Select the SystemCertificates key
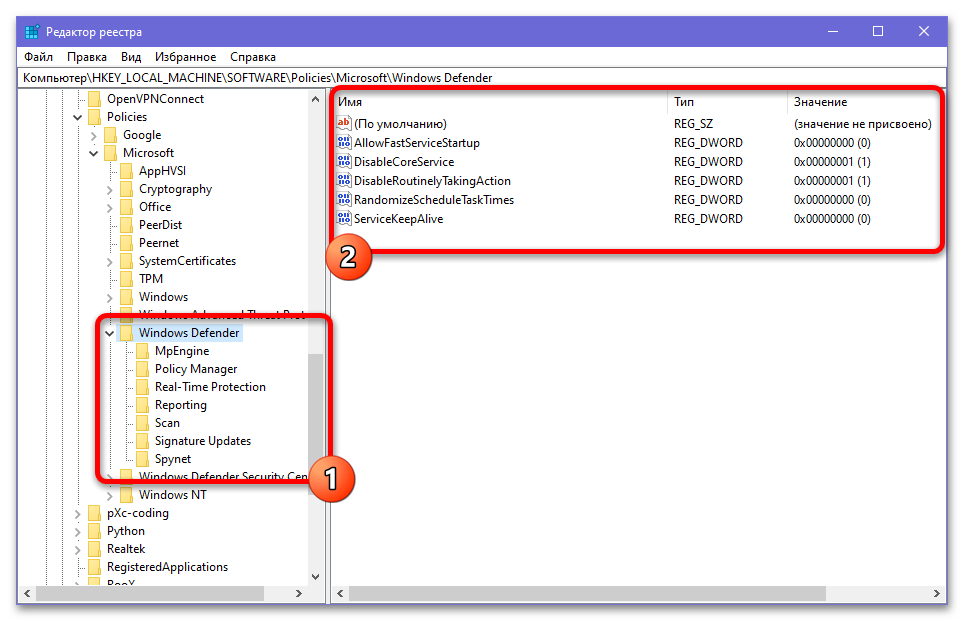964x621 pixels. click(x=188, y=261)
